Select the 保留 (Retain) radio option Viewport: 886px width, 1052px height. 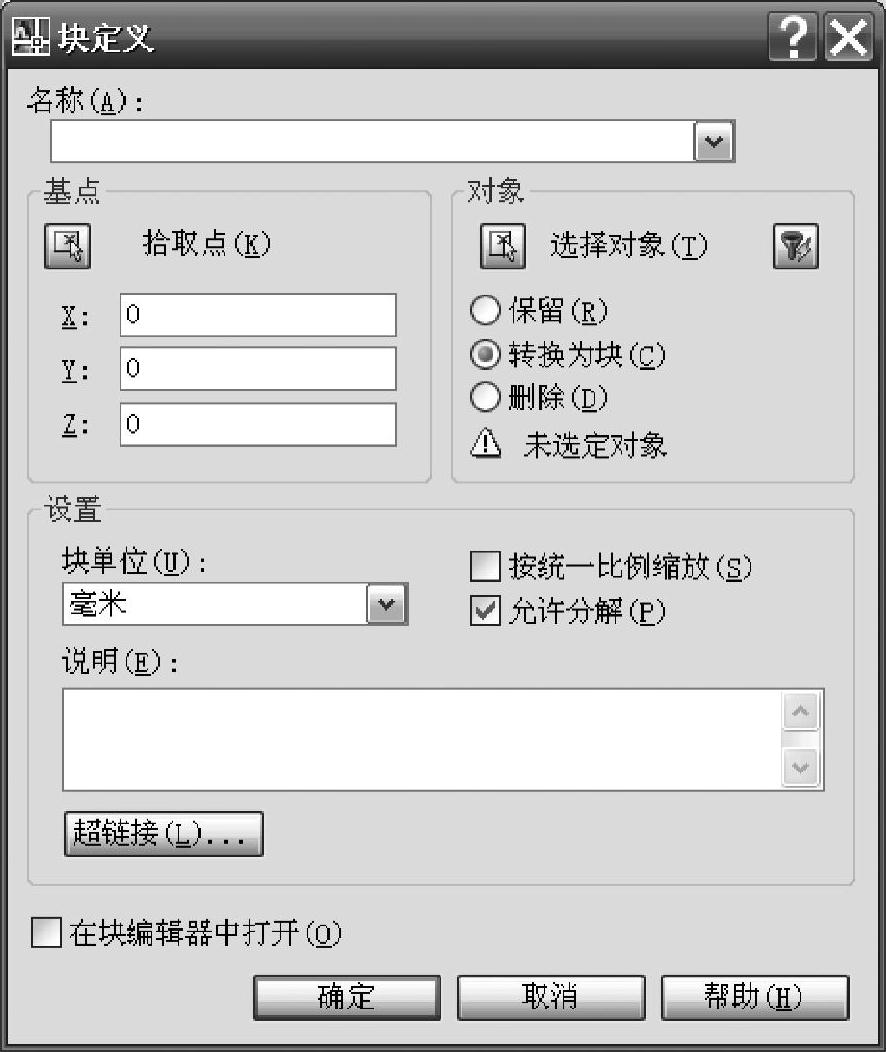[x=485, y=311]
